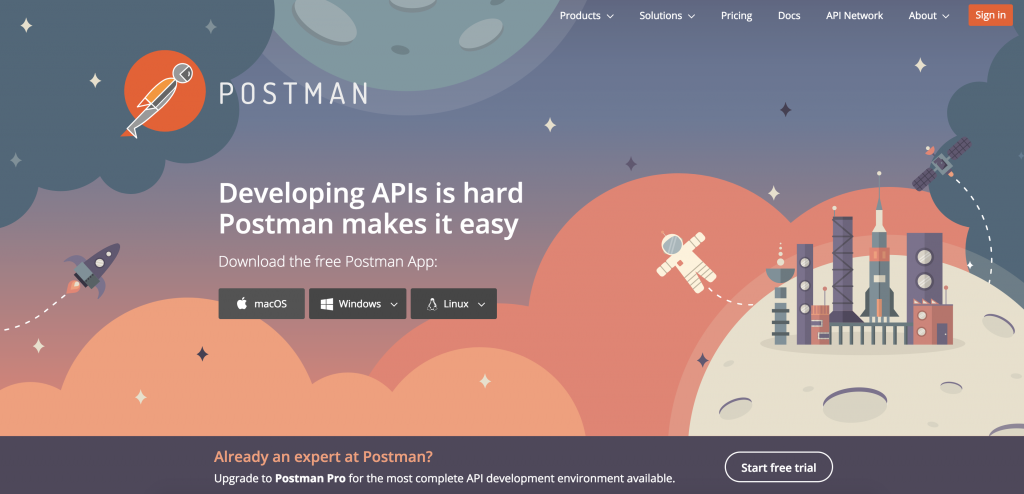Open the Docs navigation item

click(x=789, y=16)
